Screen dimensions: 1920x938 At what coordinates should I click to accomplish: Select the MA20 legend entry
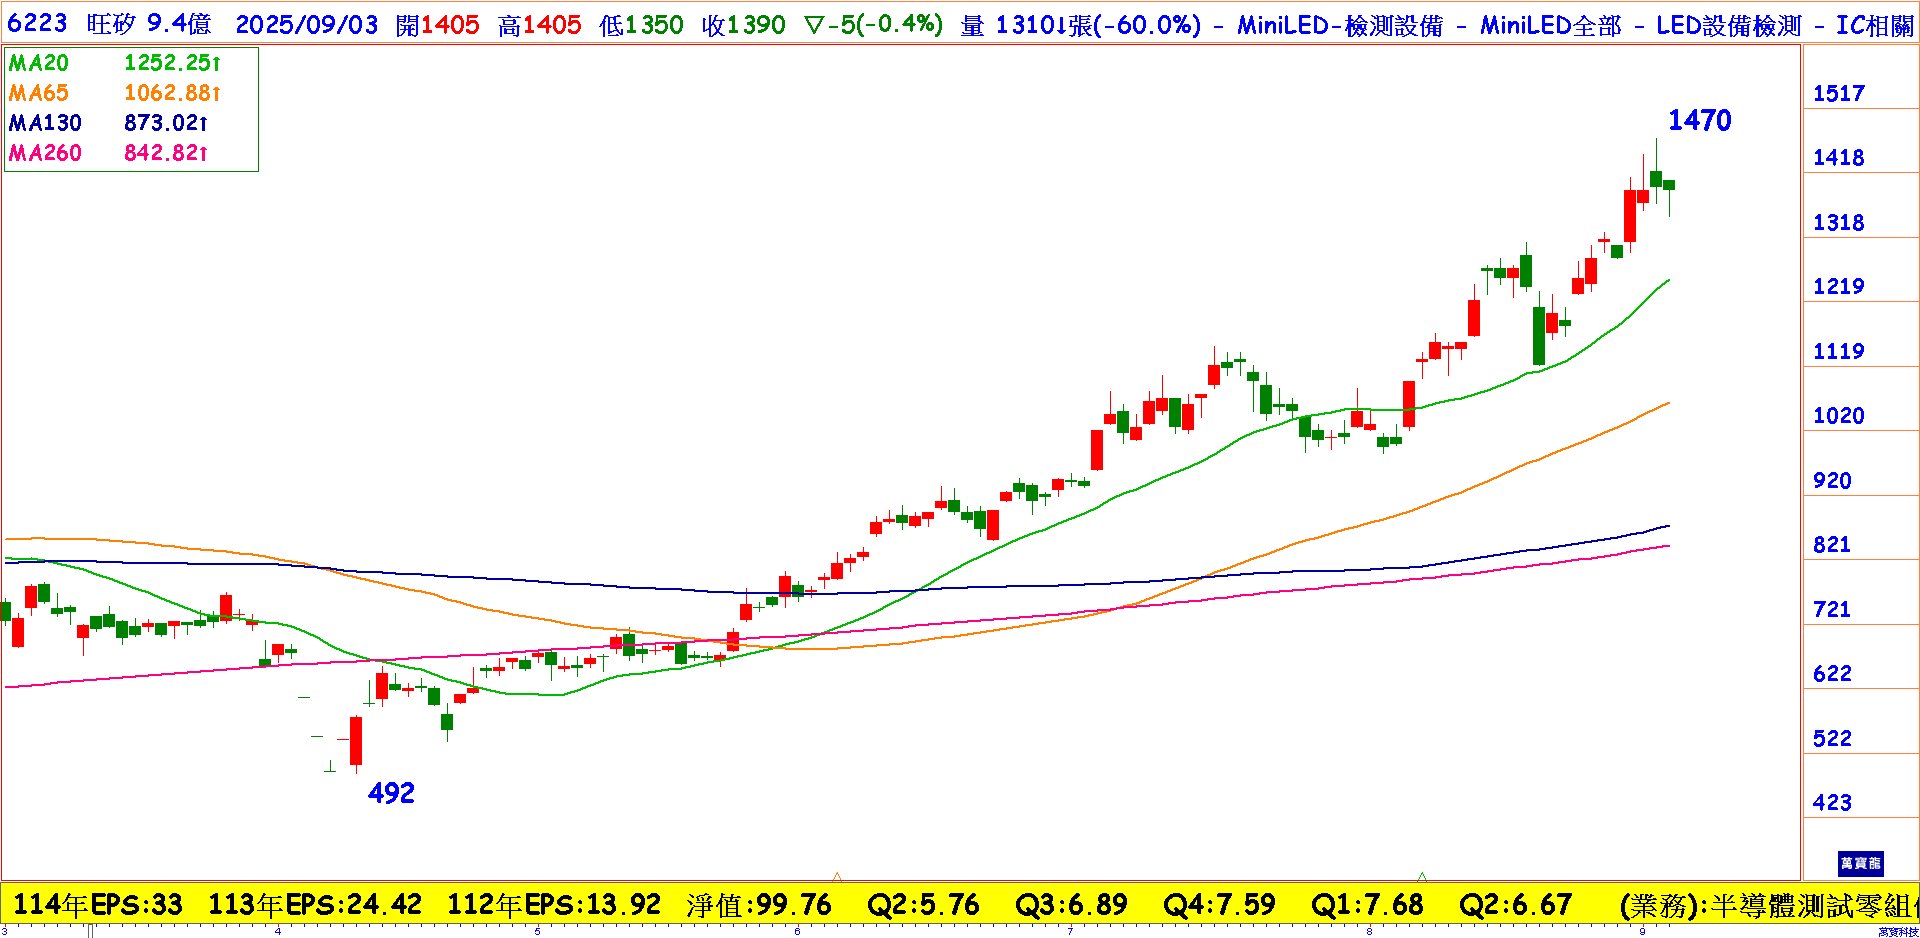pyautogui.click(x=39, y=63)
